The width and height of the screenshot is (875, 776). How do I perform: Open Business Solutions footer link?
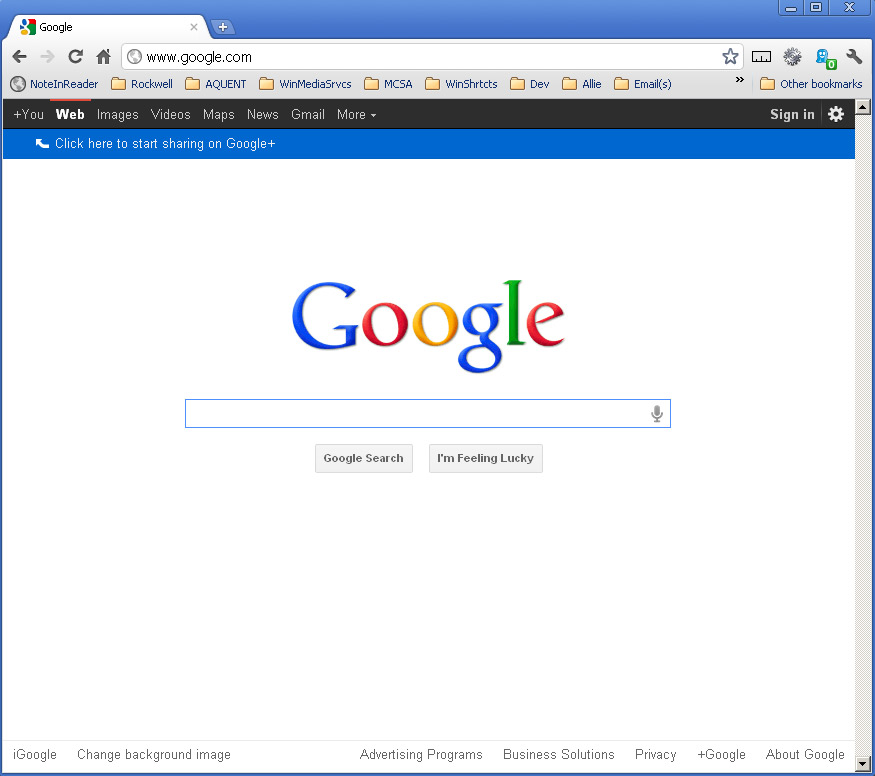(x=559, y=754)
